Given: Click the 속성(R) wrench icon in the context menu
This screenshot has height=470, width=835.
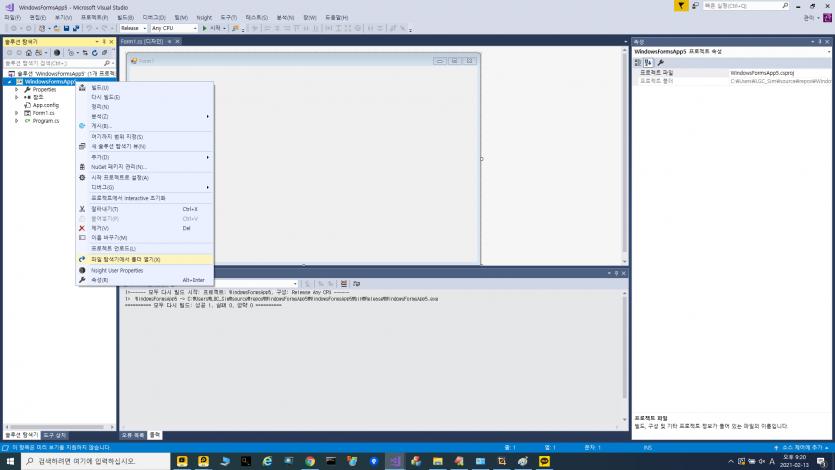Looking at the screenshot, I should click(x=82, y=280).
